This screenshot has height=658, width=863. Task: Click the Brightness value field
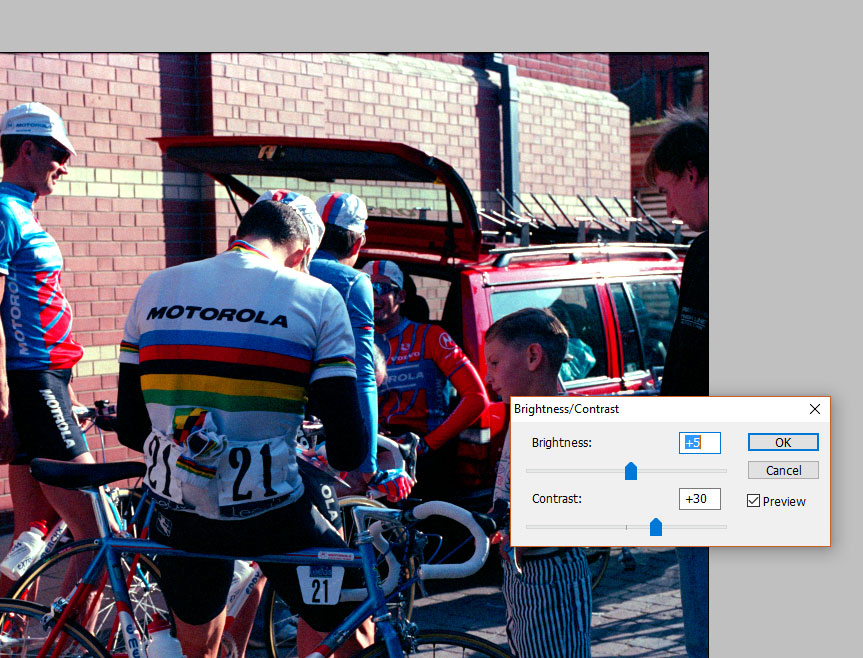700,442
